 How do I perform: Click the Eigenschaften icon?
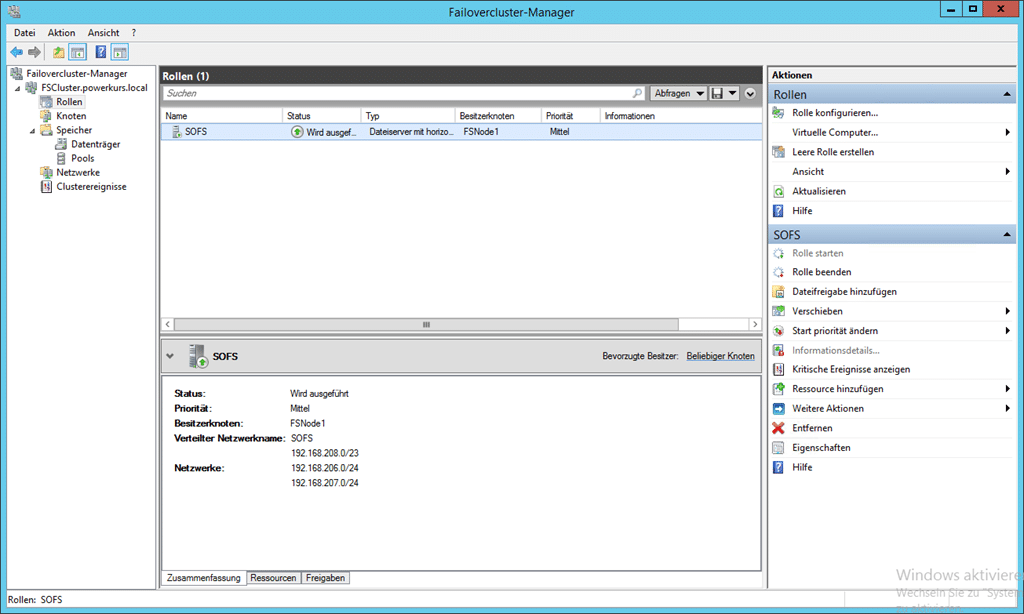pyautogui.click(x=778, y=448)
